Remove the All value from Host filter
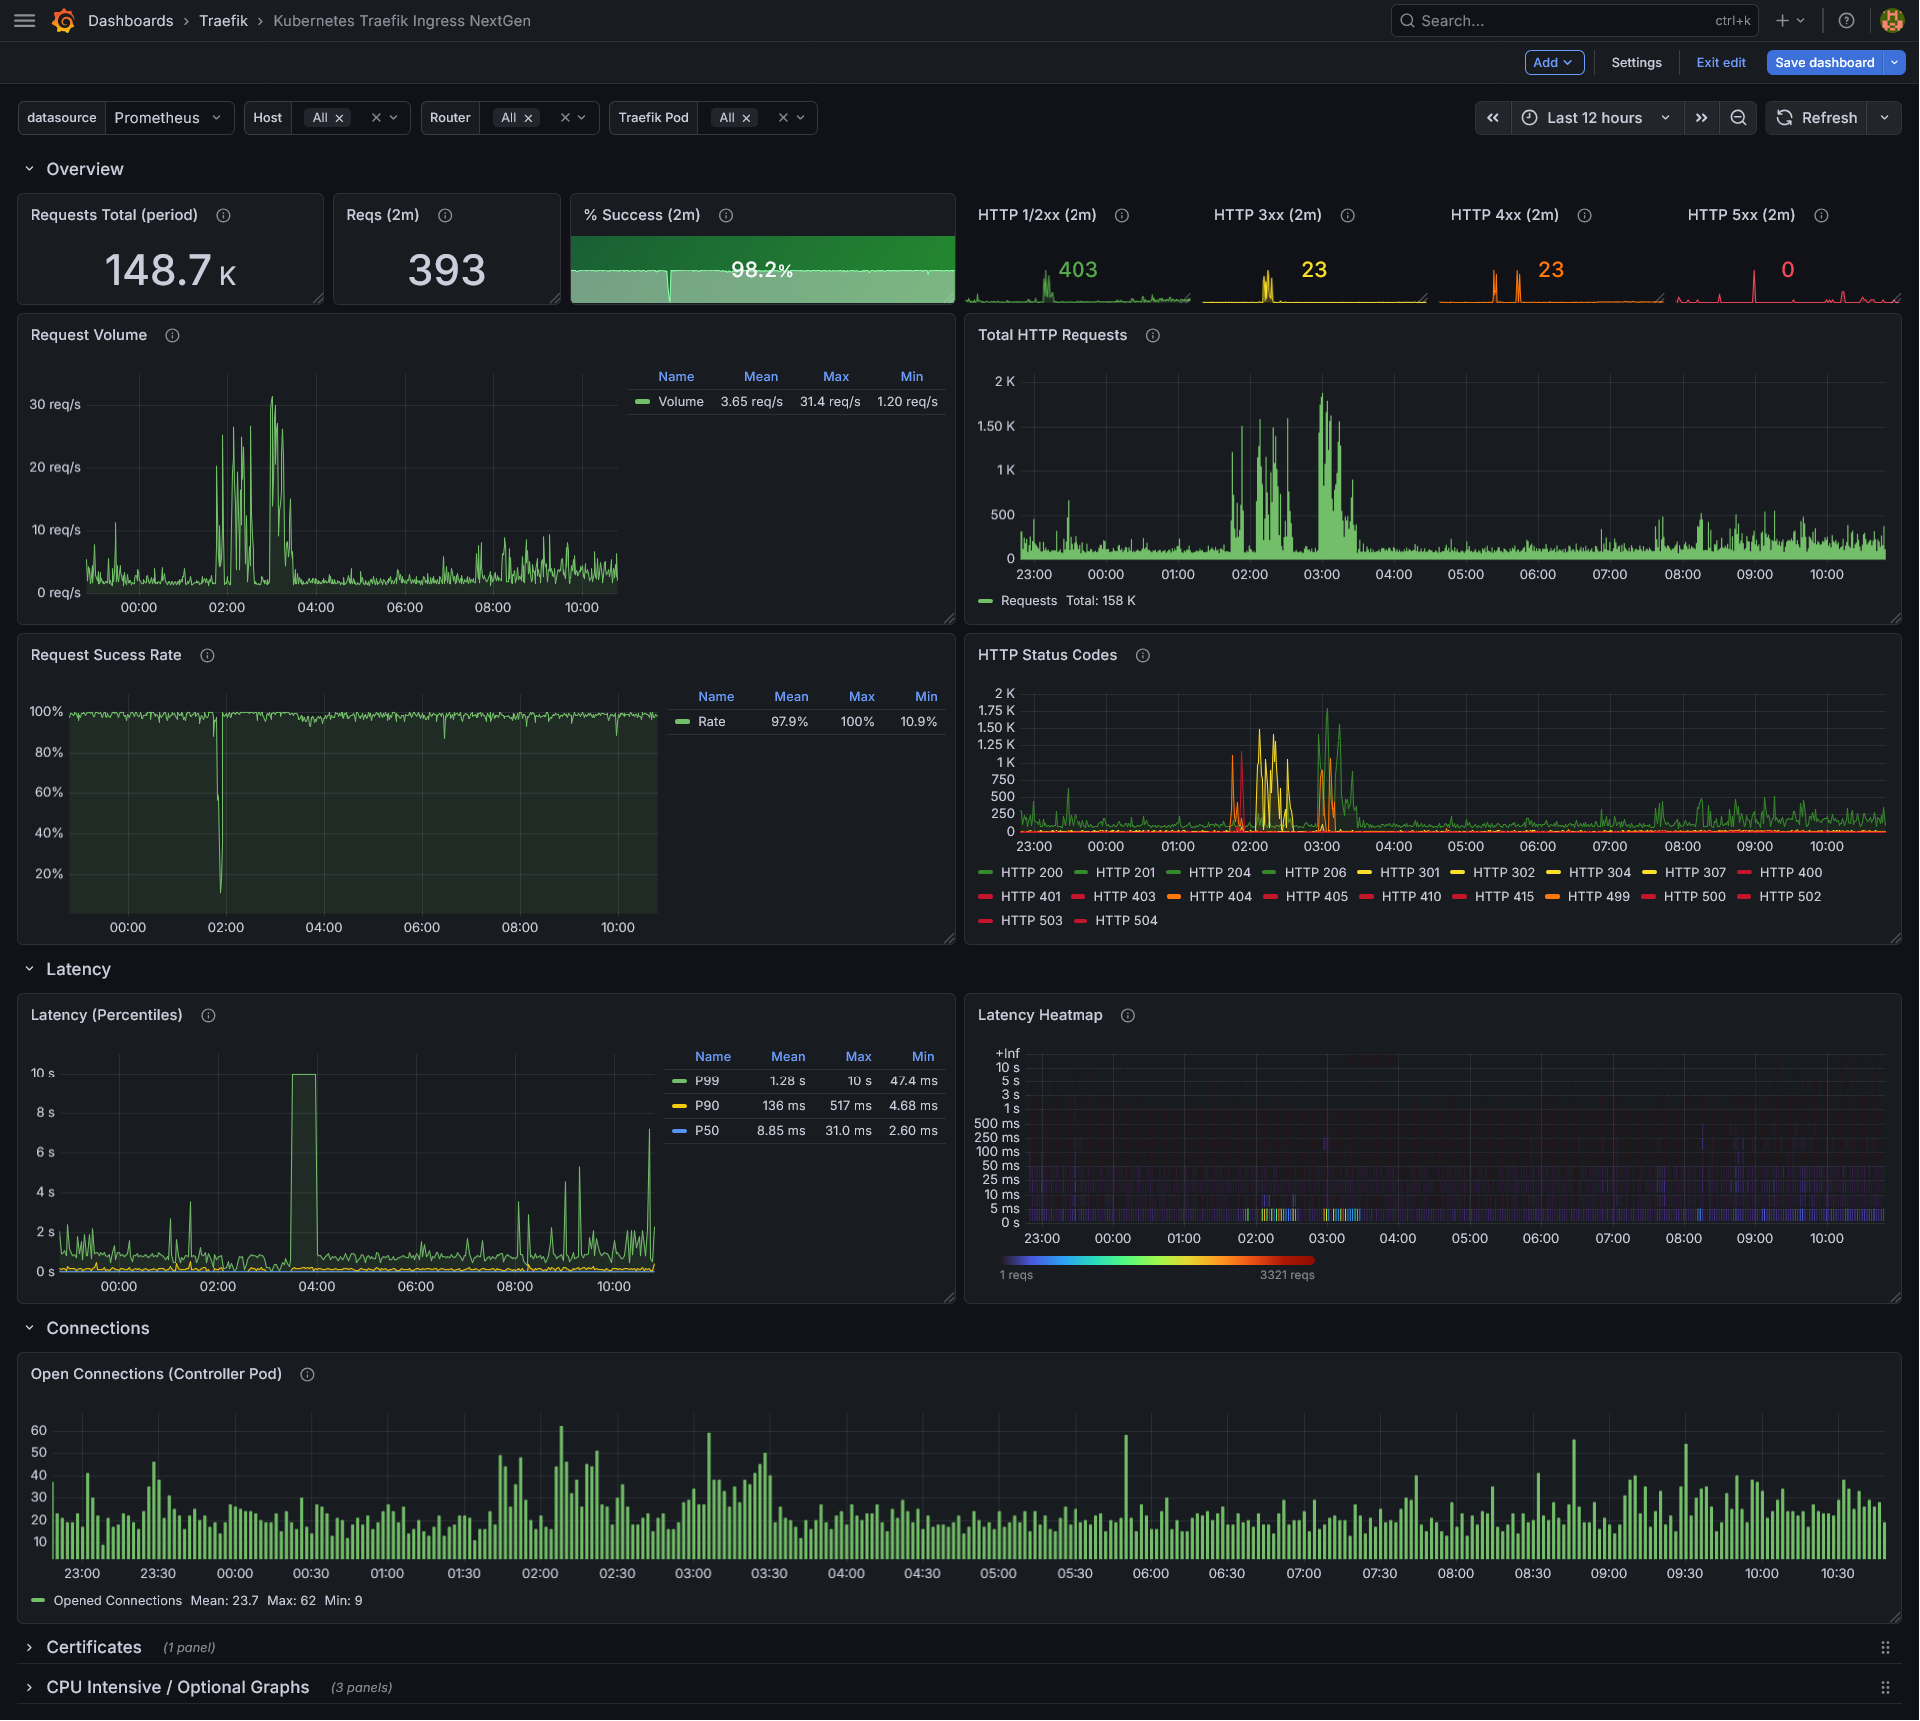This screenshot has width=1920, height=1721. pyautogui.click(x=339, y=118)
